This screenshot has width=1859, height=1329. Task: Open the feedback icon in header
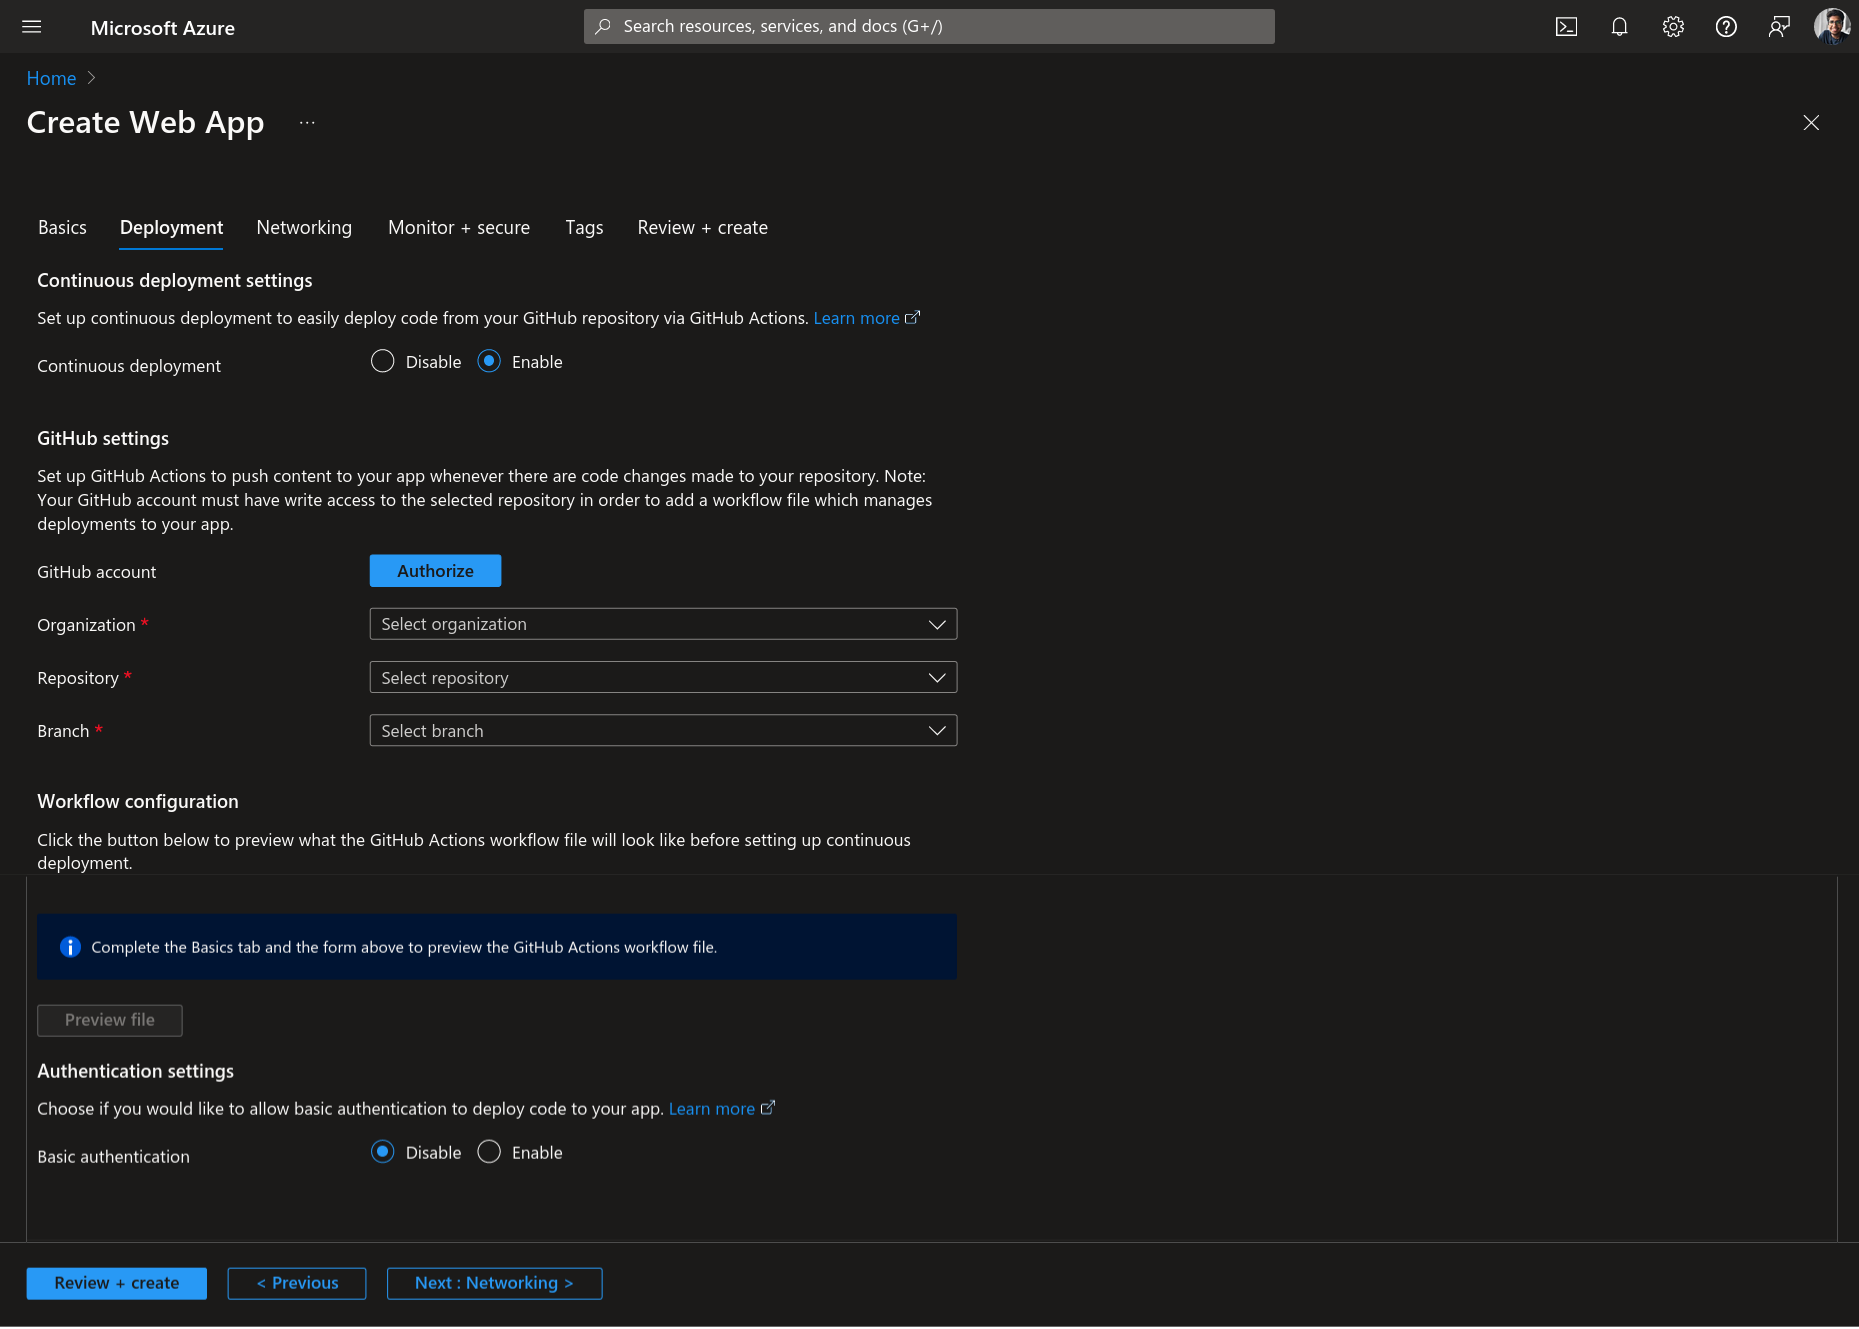[x=1779, y=27]
